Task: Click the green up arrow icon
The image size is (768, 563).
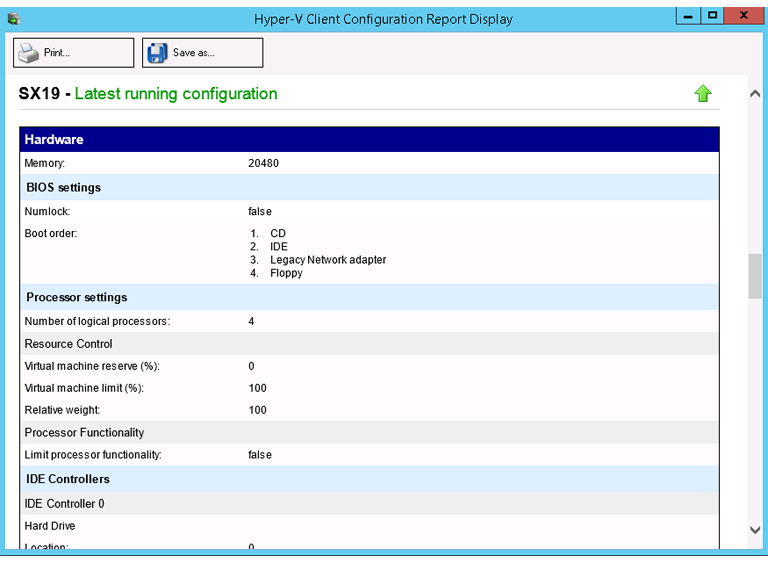Action: click(703, 94)
